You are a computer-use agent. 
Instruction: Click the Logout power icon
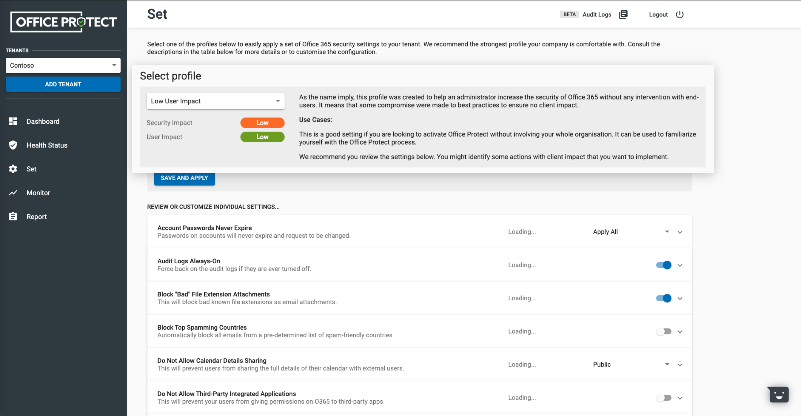click(680, 15)
